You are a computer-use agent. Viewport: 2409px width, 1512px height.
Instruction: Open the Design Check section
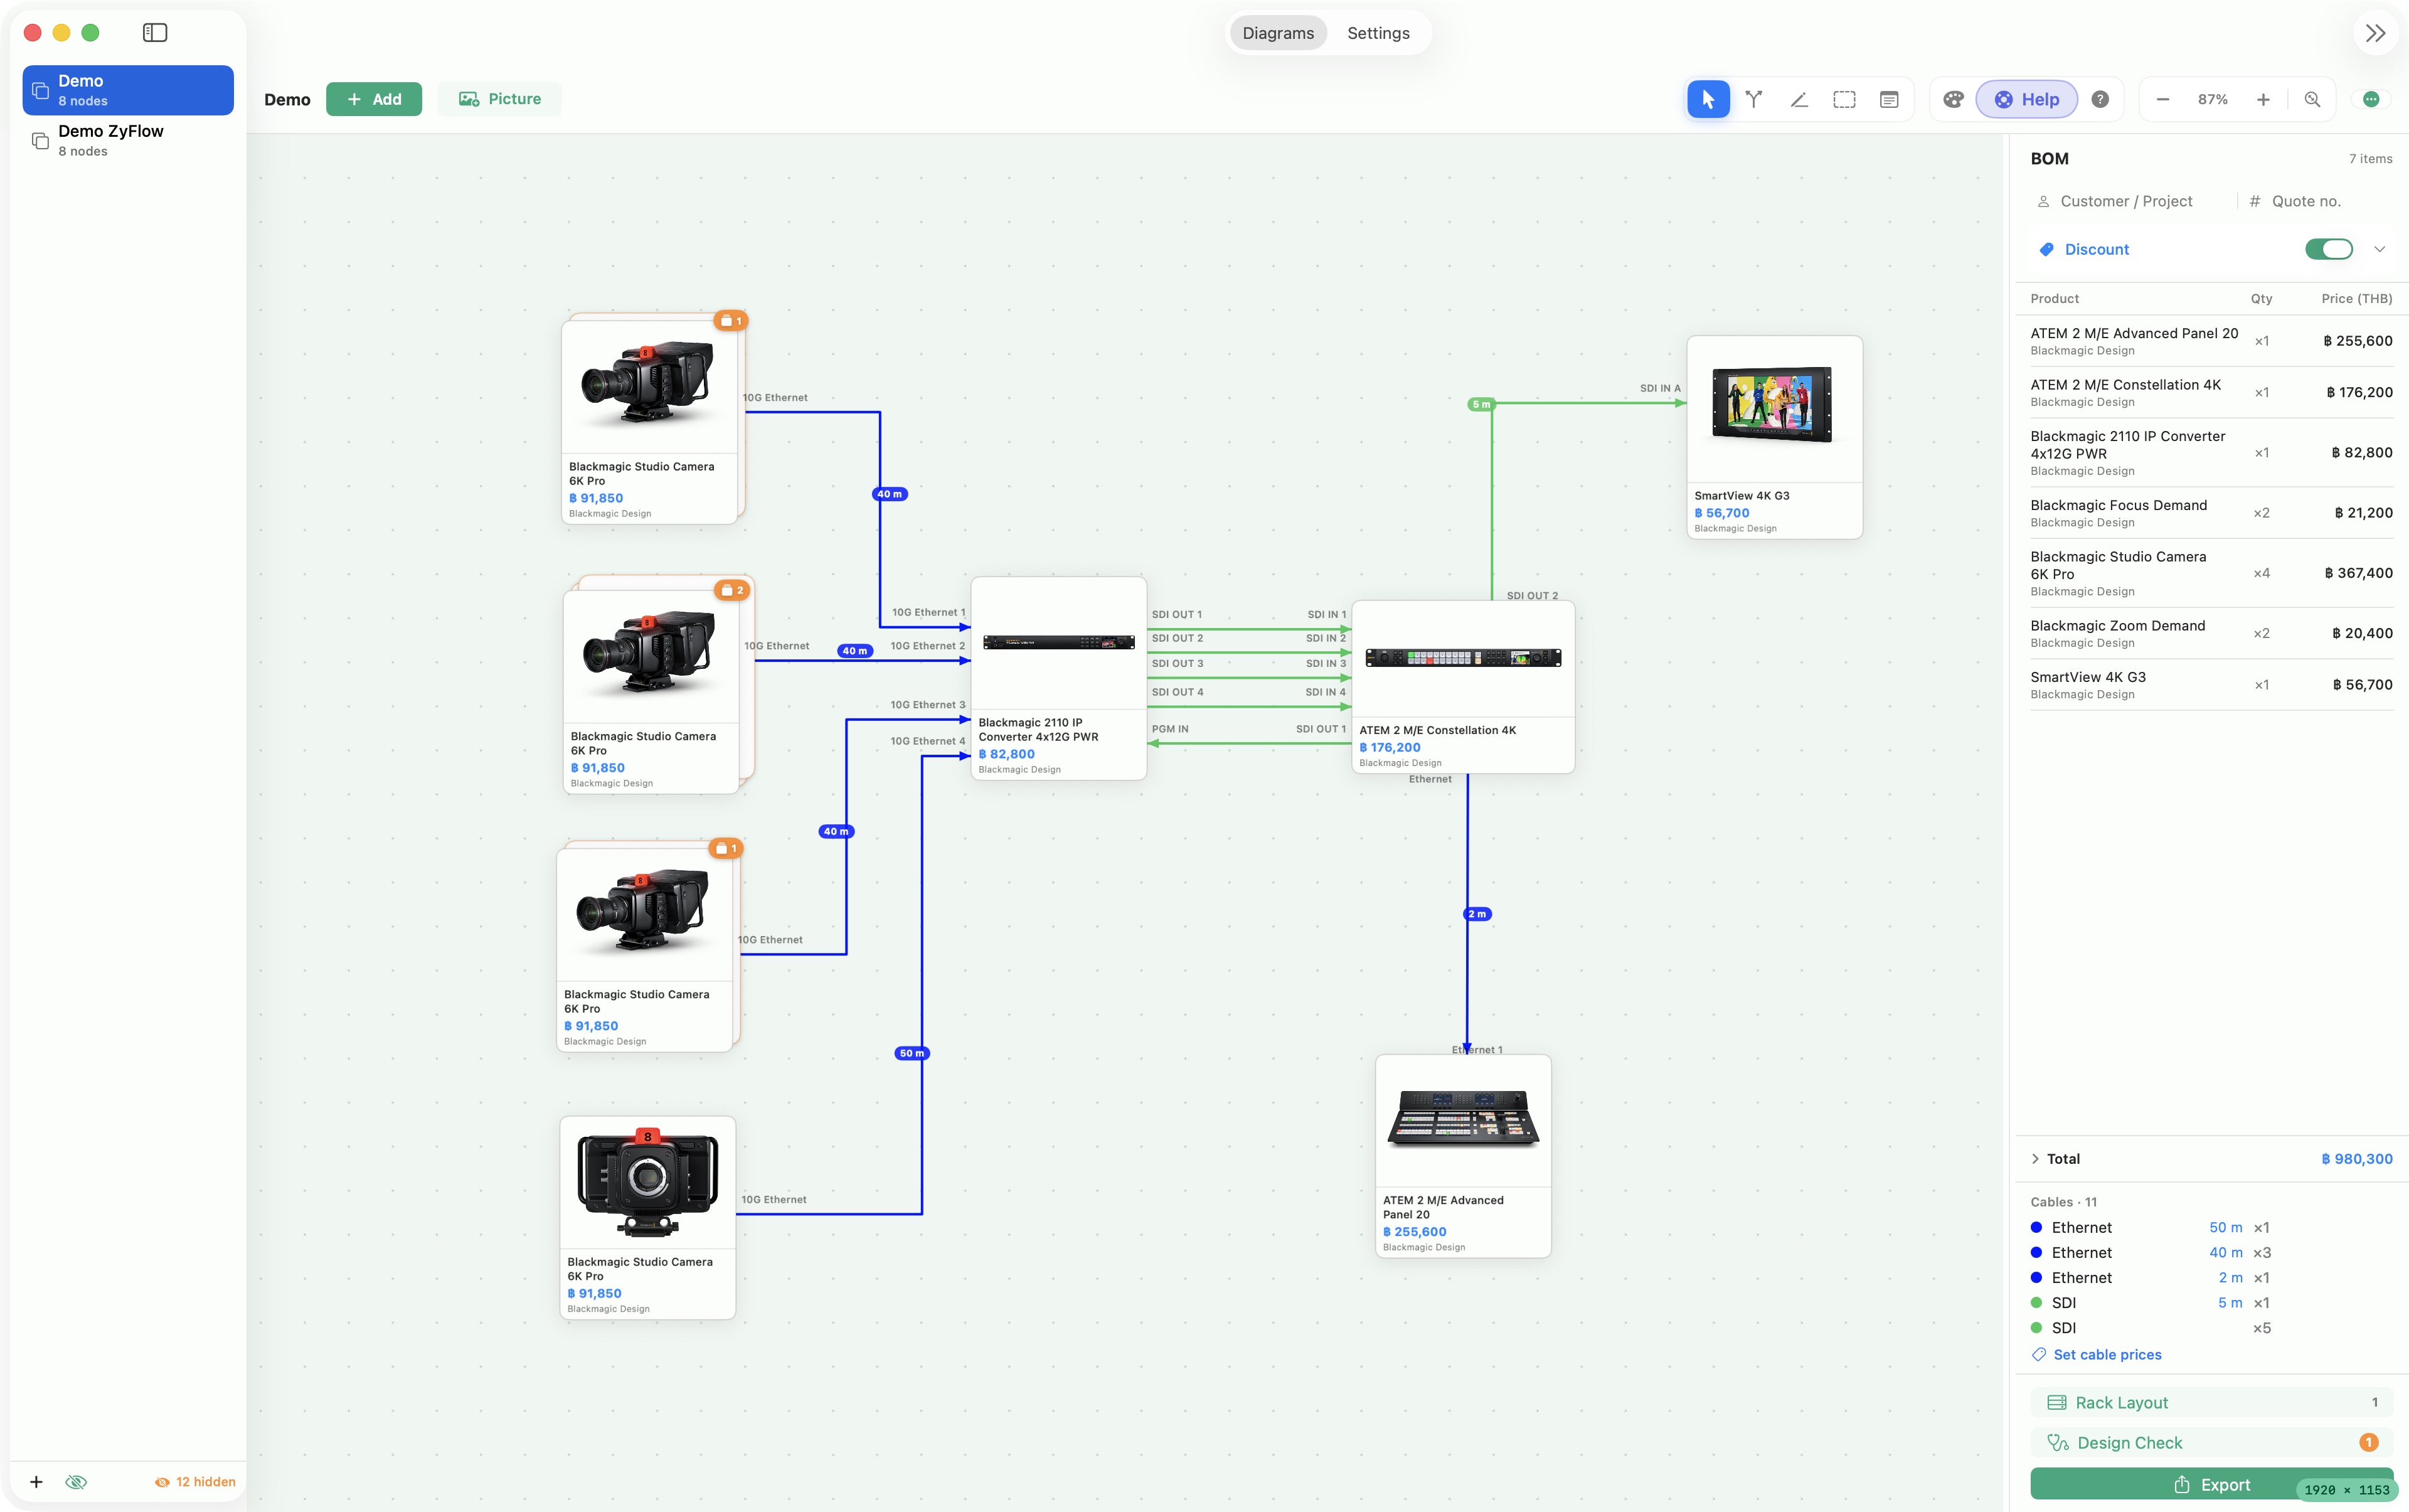[x=2211, y=1442]
